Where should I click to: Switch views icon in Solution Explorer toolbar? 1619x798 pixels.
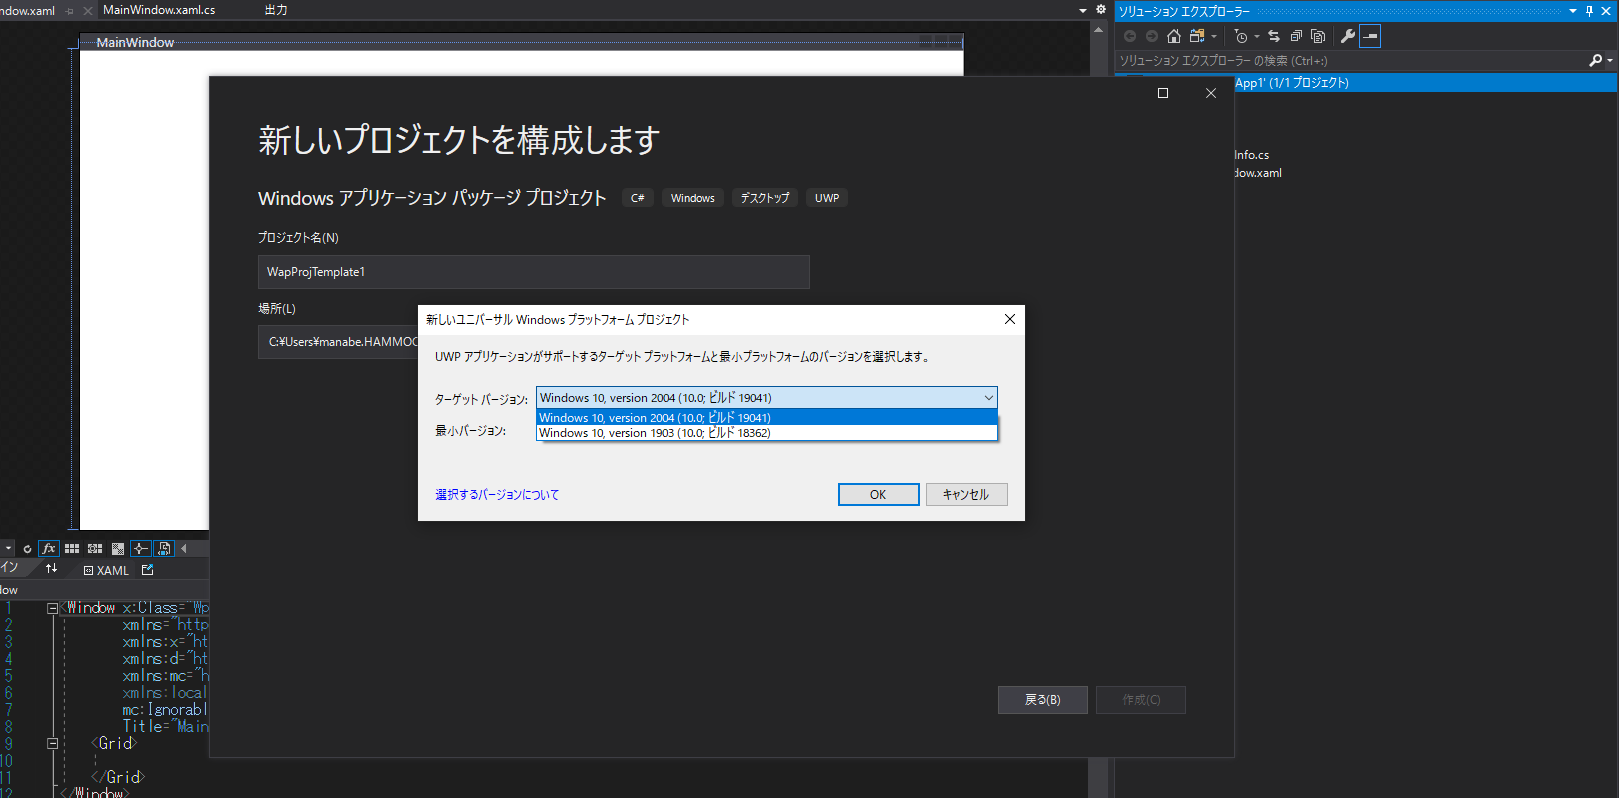(1197, 36)
